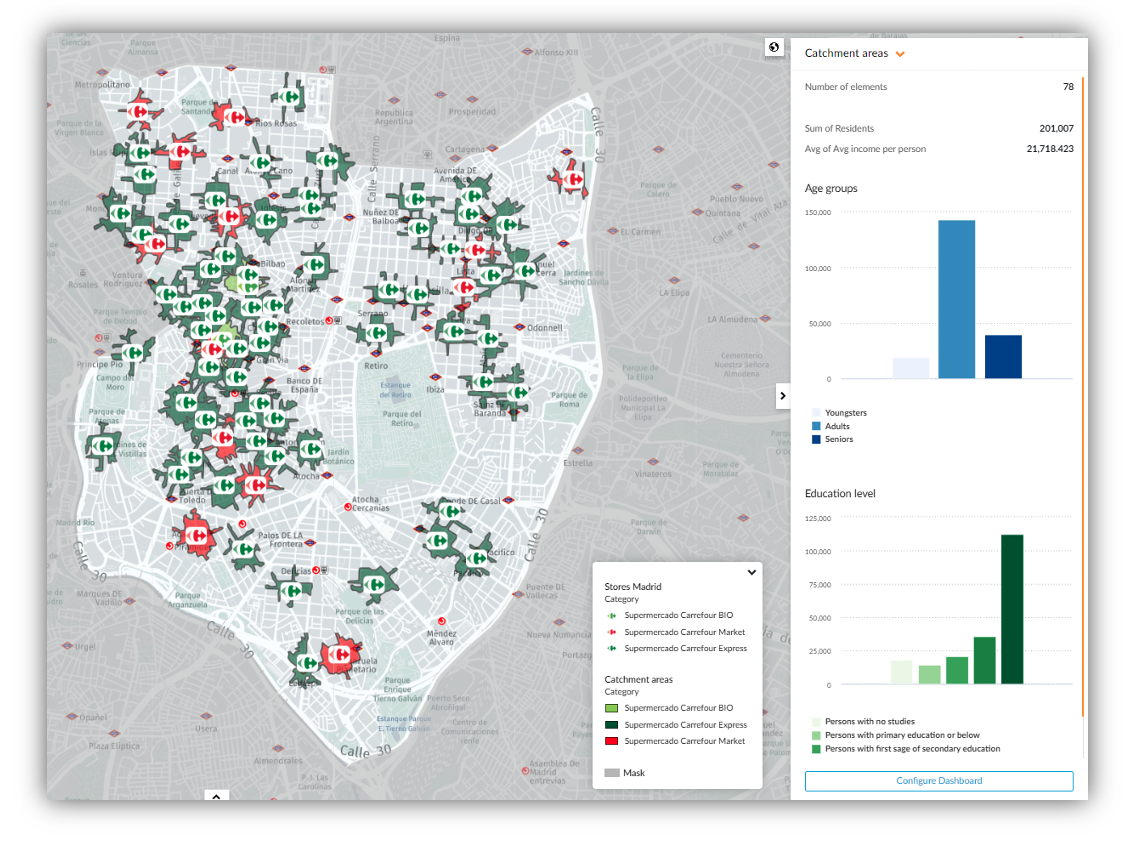Click the Alfonso XIII metro station icon
Screen dimensions: 1139x843
coord(527,52)
